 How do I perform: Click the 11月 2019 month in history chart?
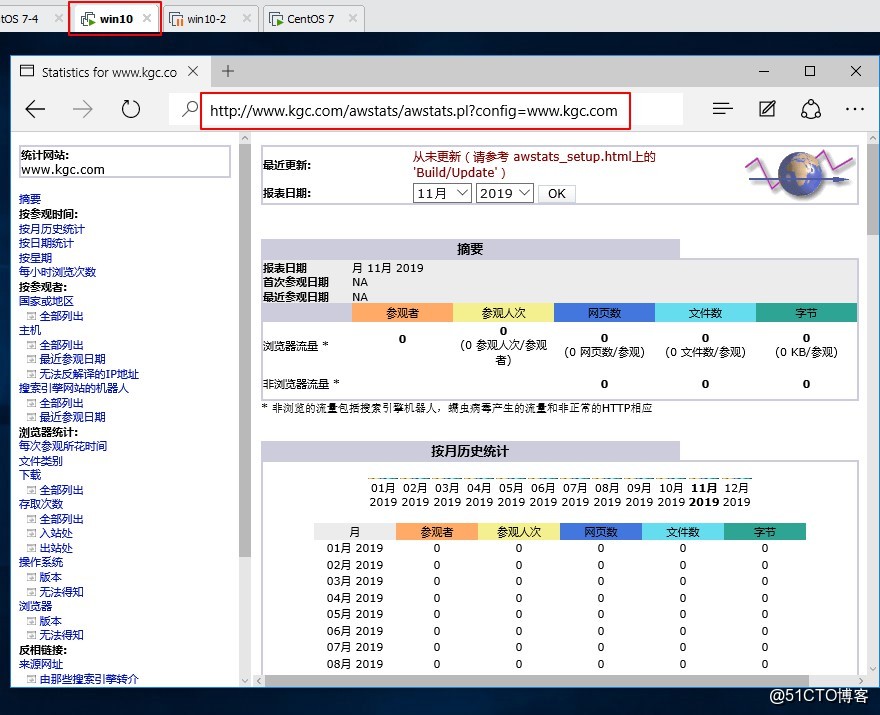point(704,494)
